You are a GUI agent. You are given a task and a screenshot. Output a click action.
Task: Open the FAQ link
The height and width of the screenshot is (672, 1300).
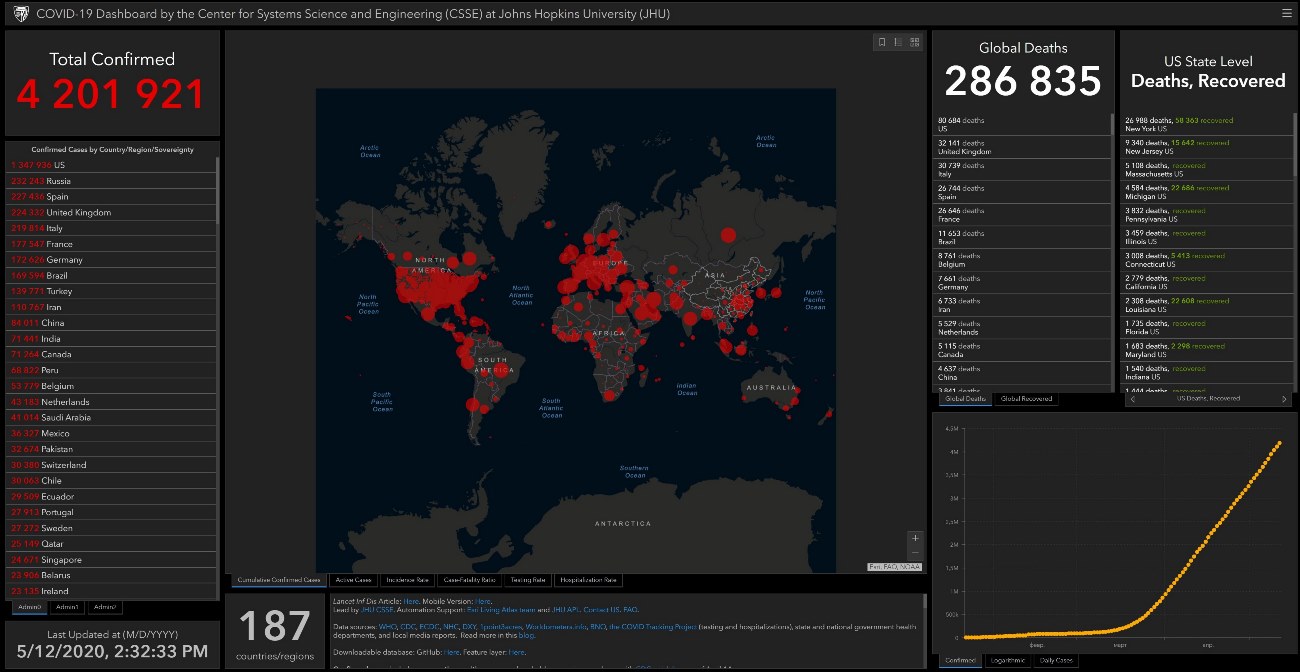631,610
